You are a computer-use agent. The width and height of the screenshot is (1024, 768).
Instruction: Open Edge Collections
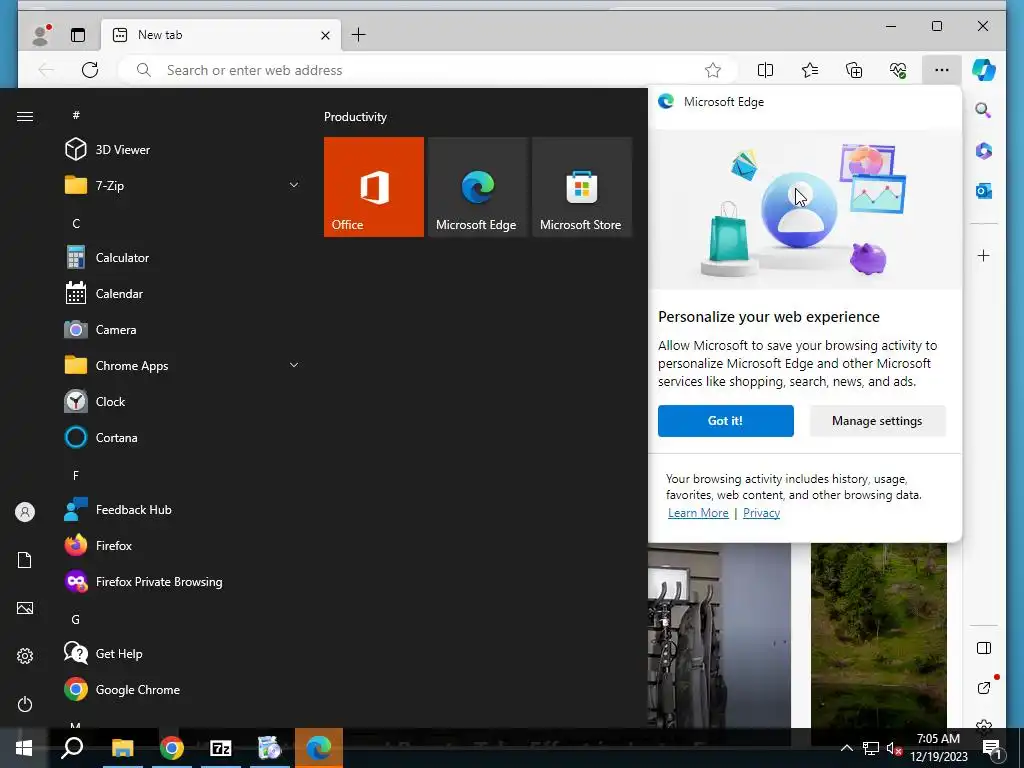(x=854, y=70)
